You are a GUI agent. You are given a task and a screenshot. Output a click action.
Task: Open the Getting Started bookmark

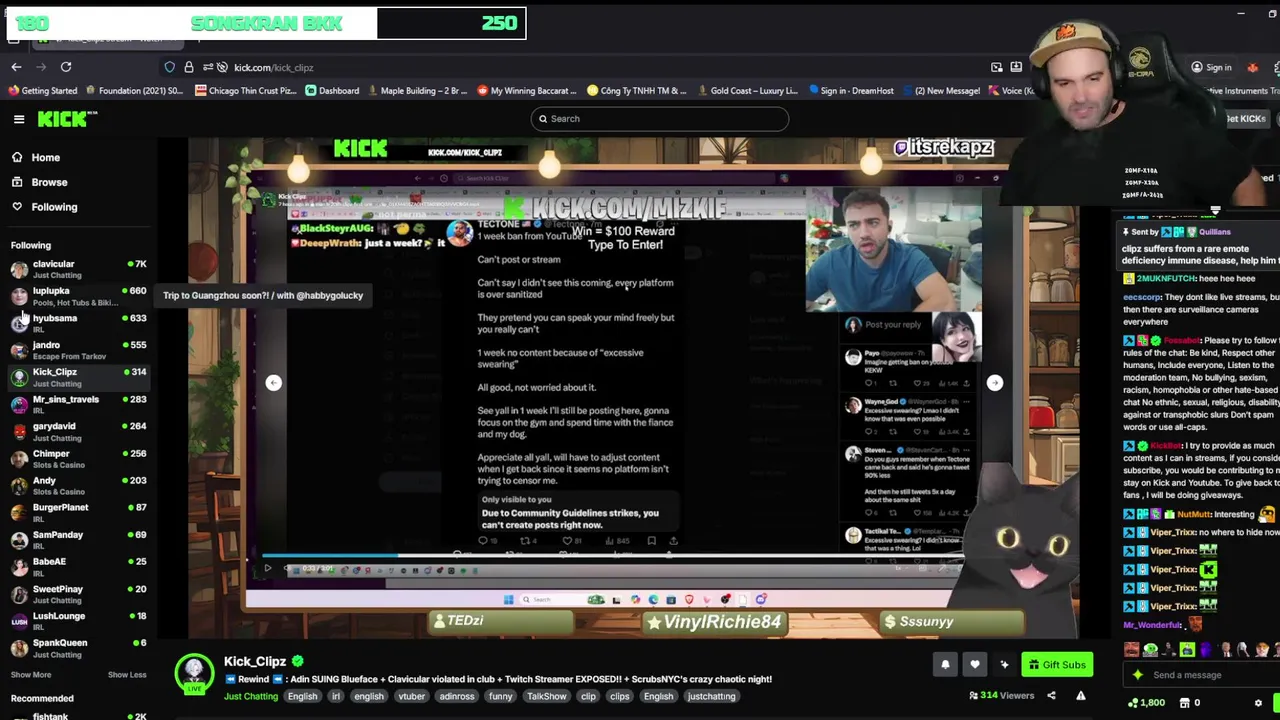42,91
